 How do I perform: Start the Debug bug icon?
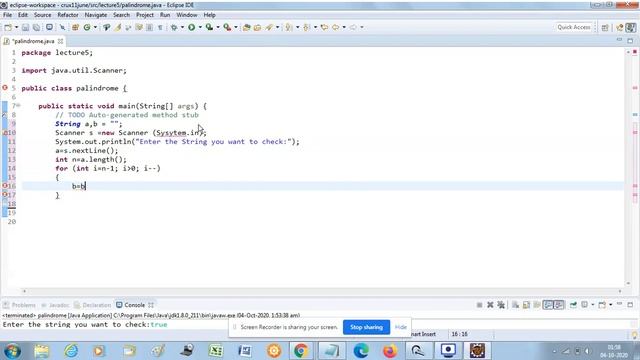[x=174, y=27]
